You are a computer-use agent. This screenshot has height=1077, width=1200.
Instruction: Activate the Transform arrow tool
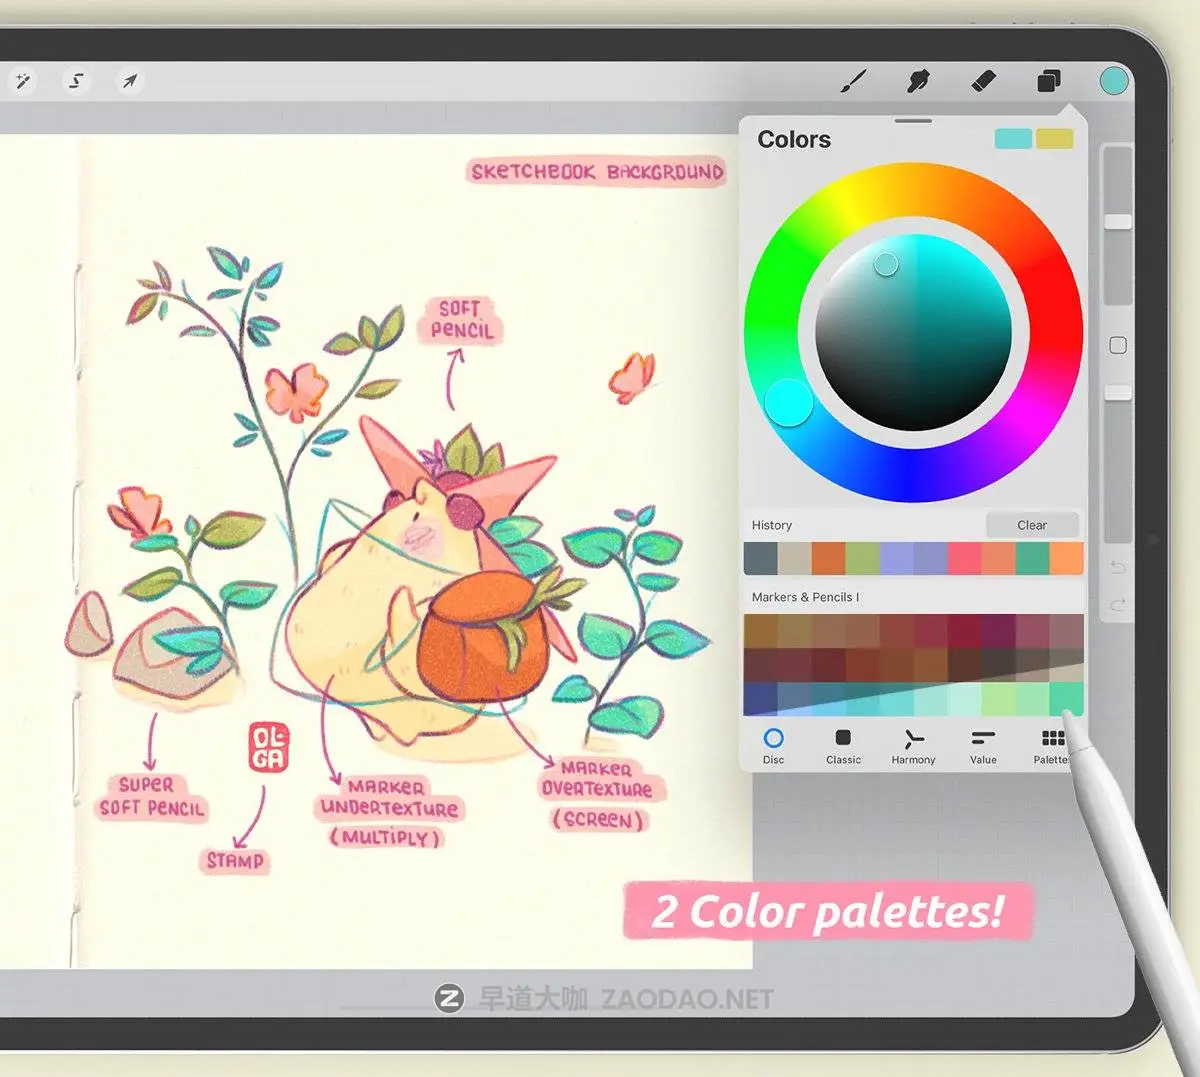[130, 81]
